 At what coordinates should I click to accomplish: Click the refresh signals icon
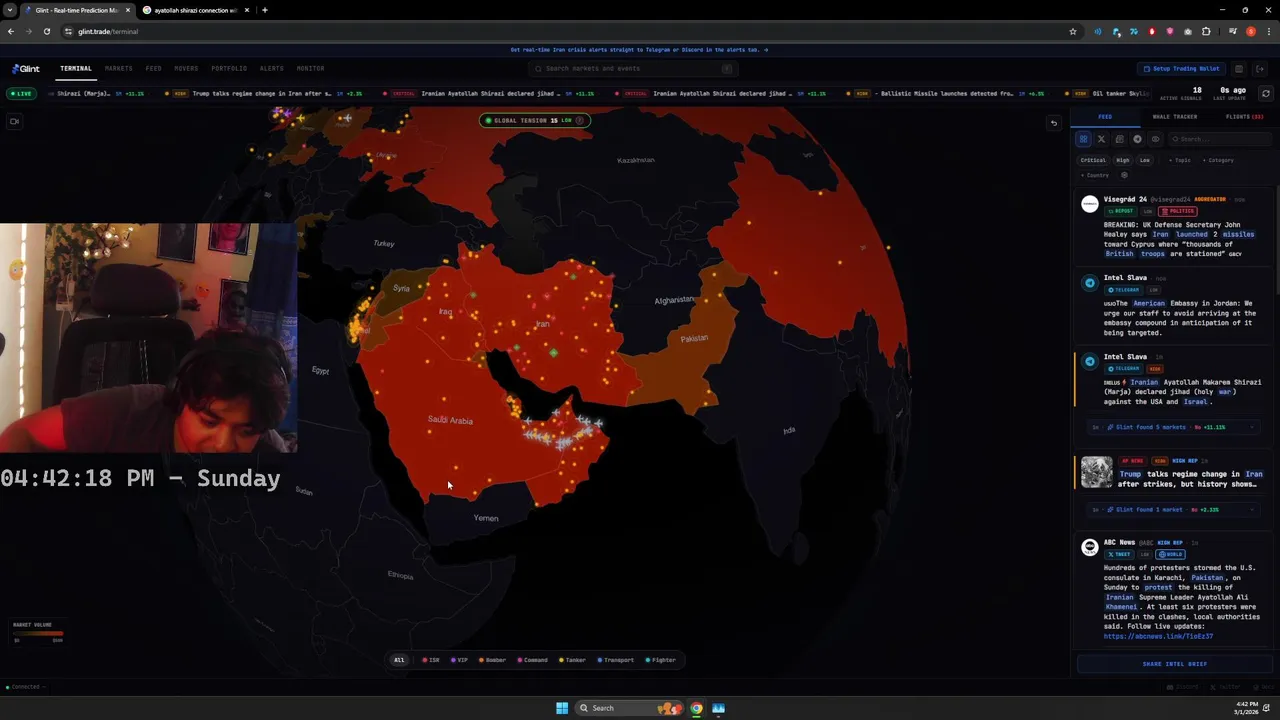[x=1265, y=93]
